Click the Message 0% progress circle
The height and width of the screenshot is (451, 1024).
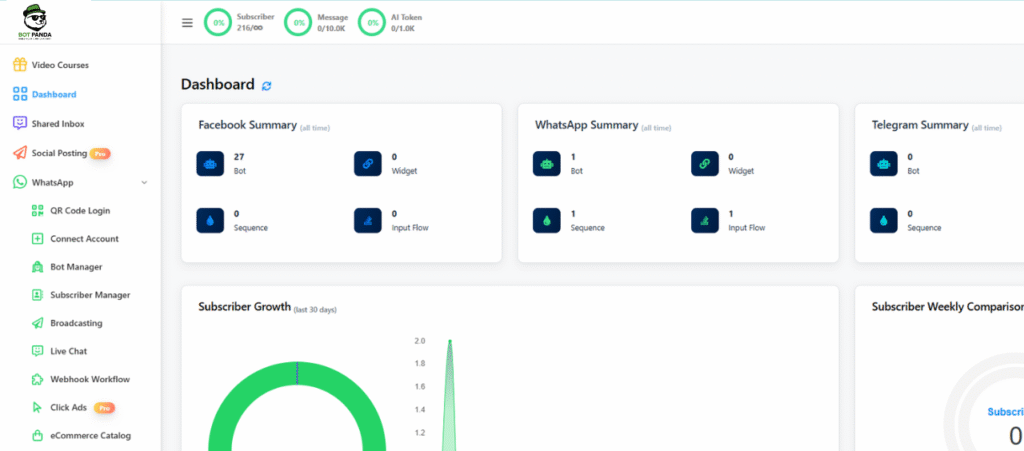(x=298, y=22)
